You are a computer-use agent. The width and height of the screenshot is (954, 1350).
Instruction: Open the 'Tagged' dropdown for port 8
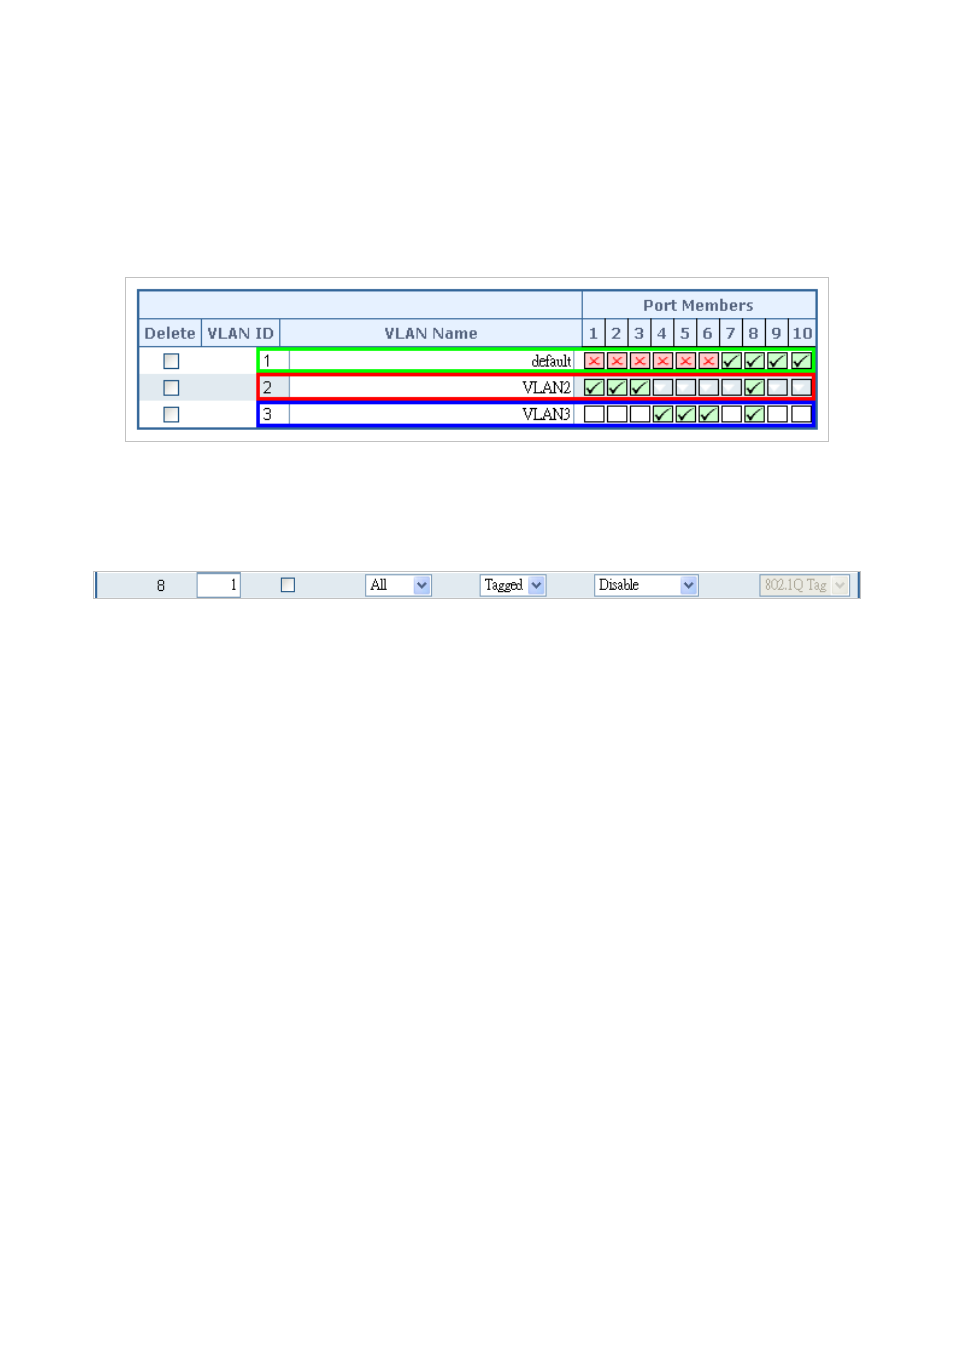tap(513, 585)
